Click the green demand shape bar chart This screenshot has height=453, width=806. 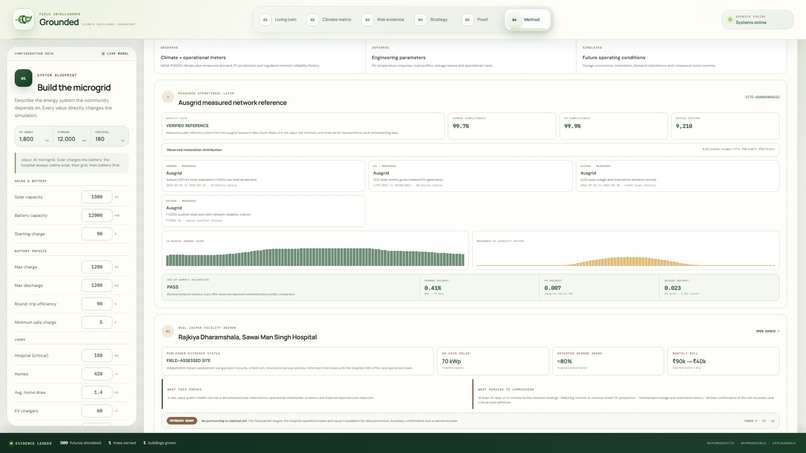[x=315, y=257]
